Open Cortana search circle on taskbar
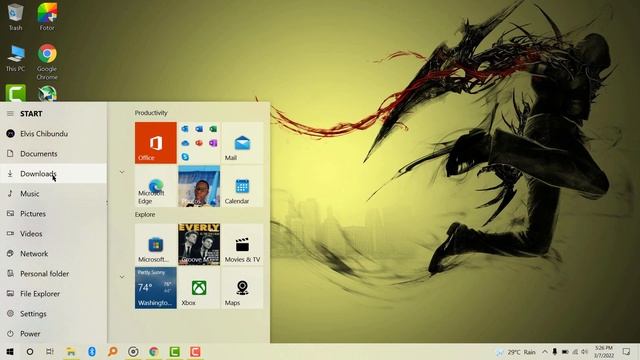 (x=30, y=351)
